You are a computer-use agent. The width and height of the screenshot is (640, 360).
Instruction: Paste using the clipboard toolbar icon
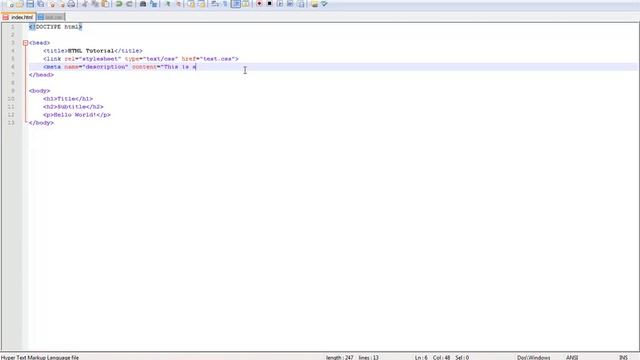pyautogui.click(x=105, y=4)
